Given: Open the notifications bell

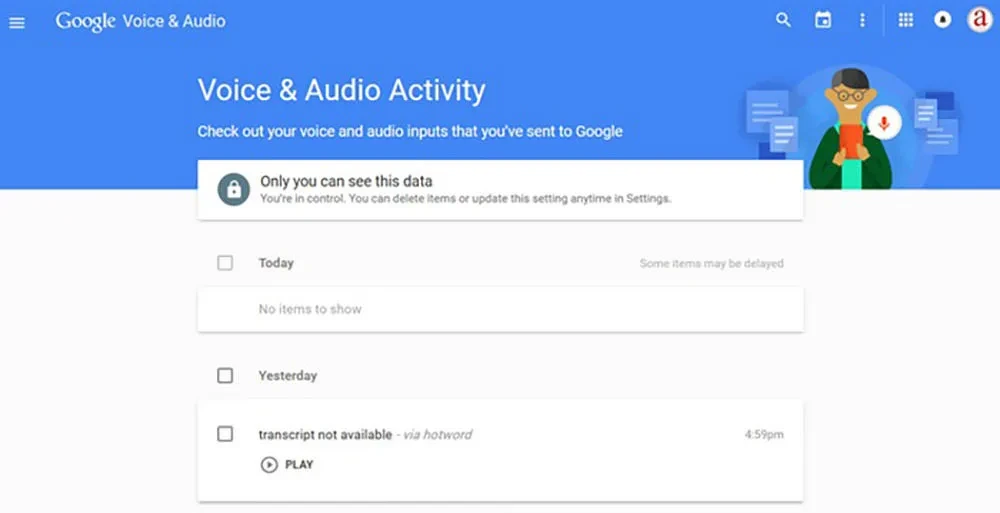Looking at the screenshot, I should [x=943, y=20].
